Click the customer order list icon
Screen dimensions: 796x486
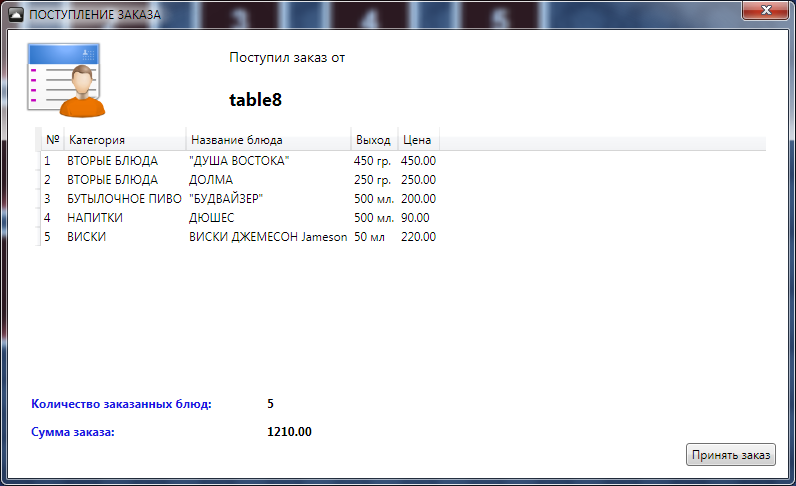click(66, 80)
